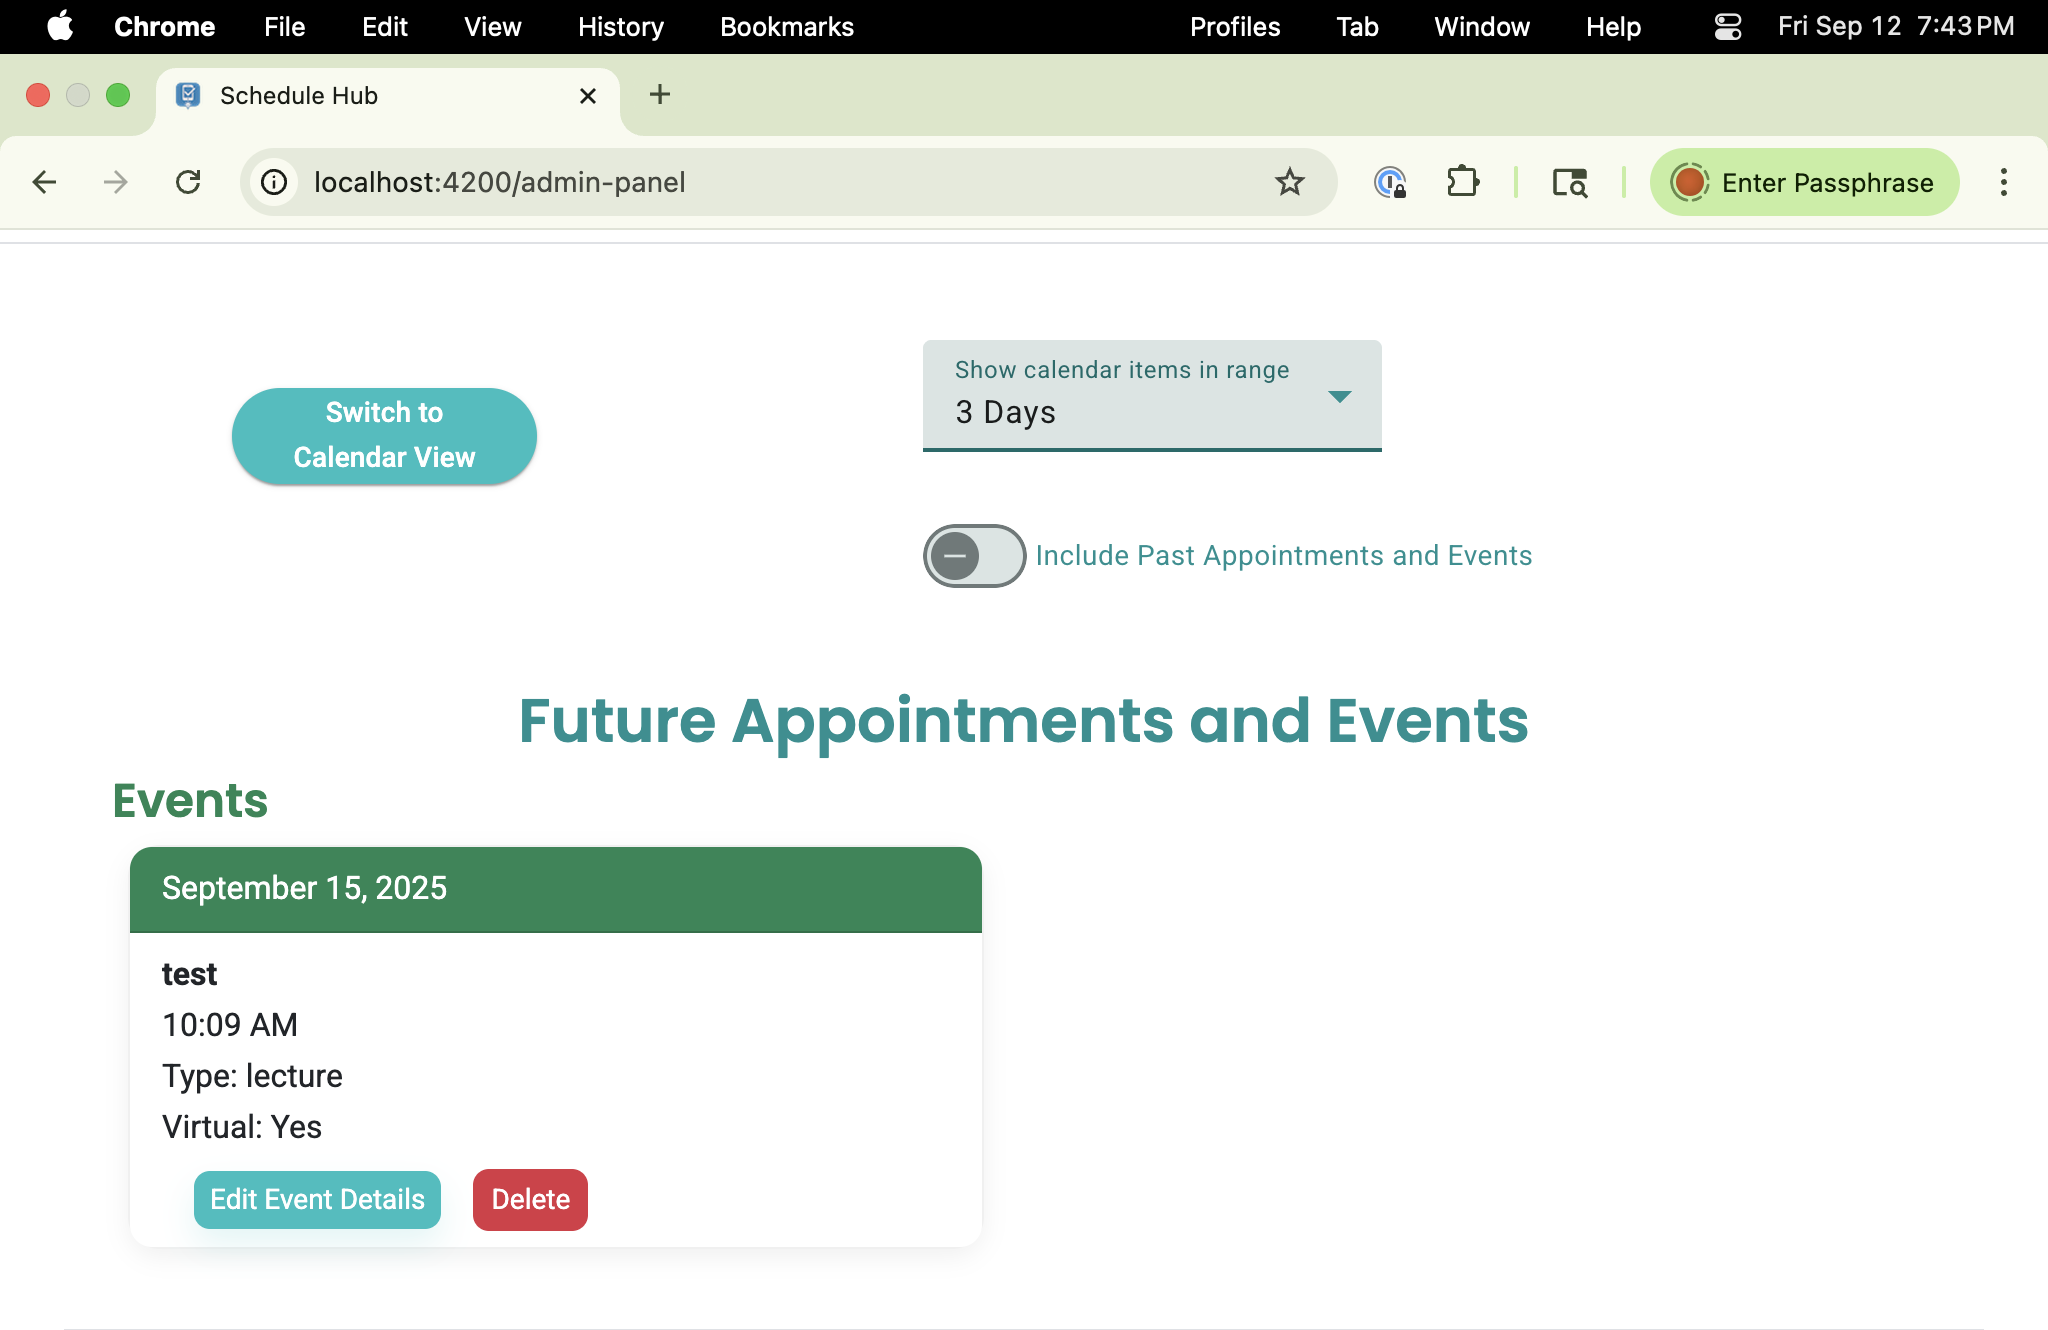Click the search-this-tab icon near the profile
The height and width of the screenshot is (1330, 2048).
1568,182
